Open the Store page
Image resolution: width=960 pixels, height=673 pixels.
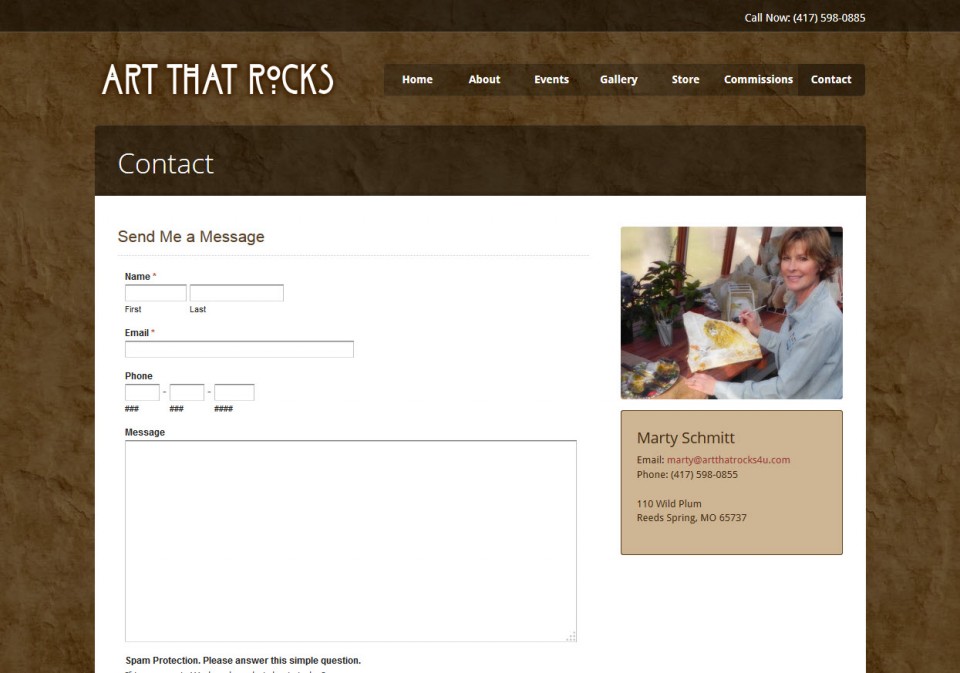click(685, 80)
